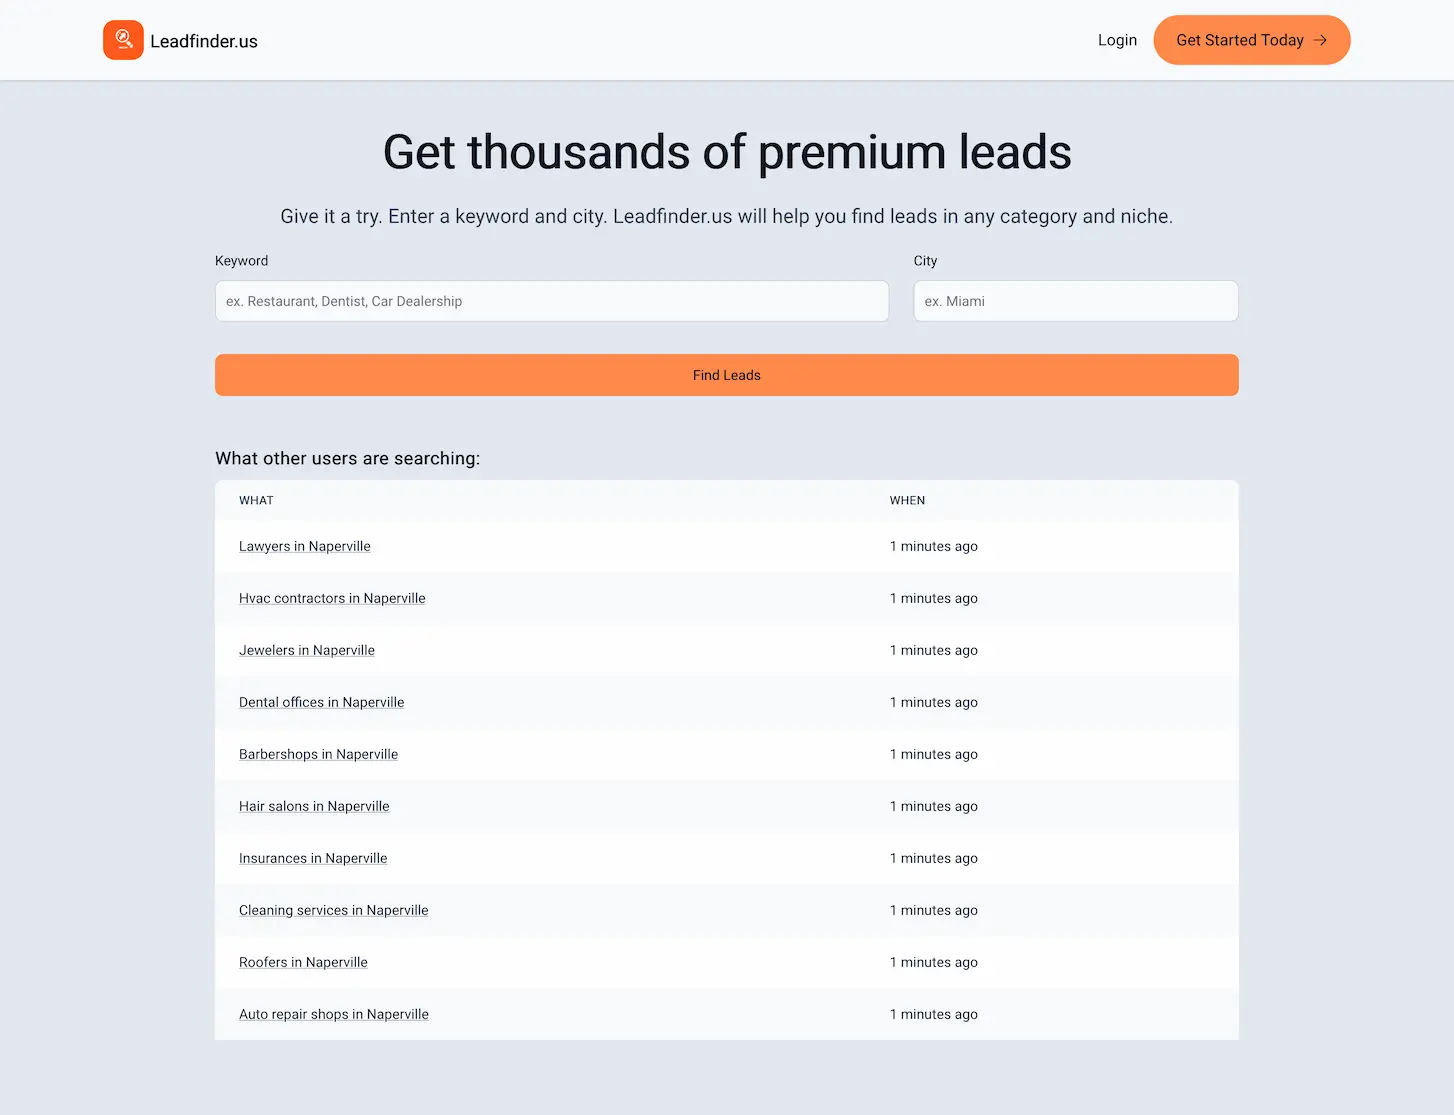Open the Jewelers in Naperville link

point(306,650)
